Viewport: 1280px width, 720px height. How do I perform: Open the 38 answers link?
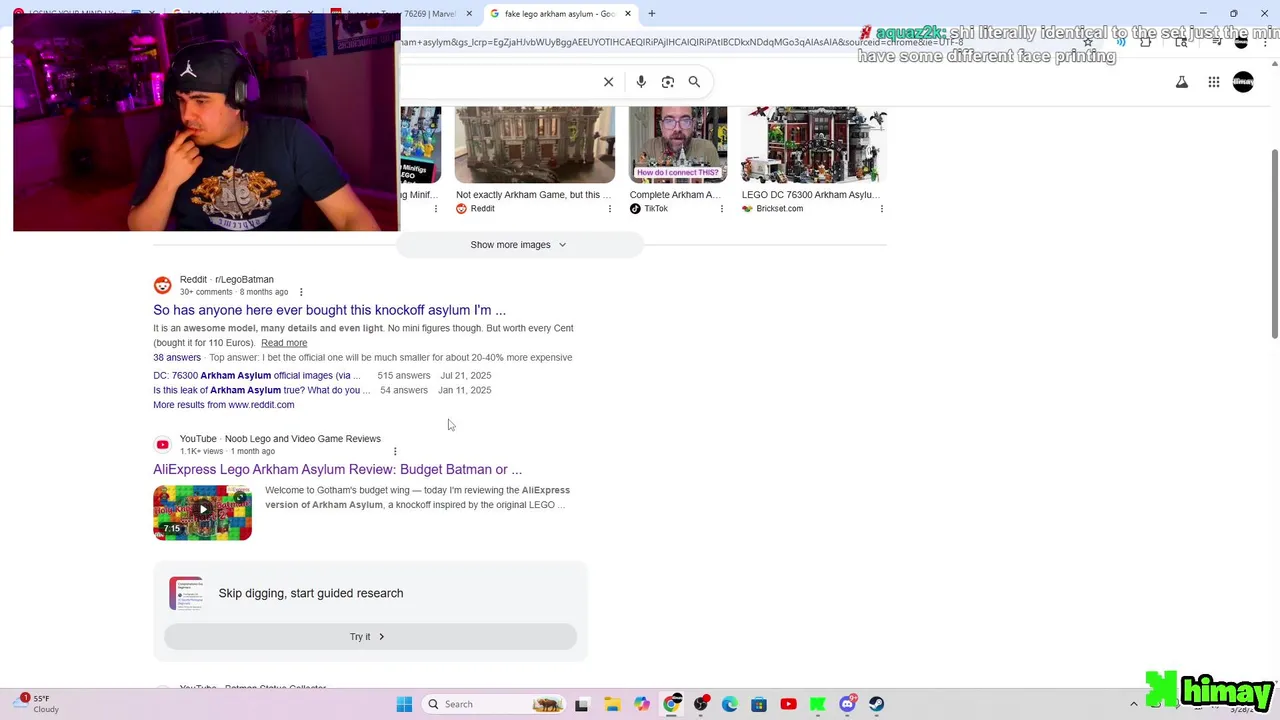tap(177, 358)
